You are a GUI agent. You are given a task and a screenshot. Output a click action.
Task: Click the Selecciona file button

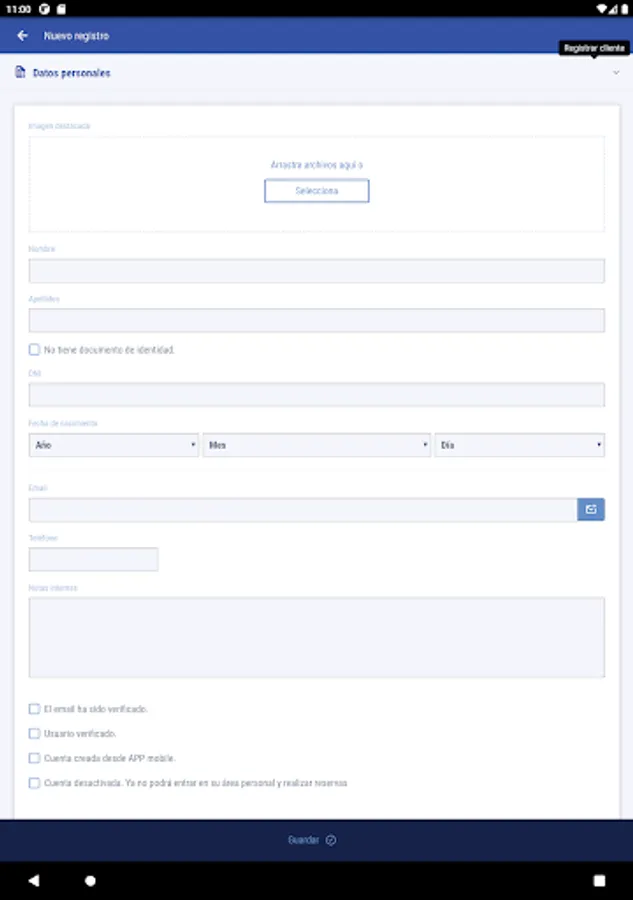(316, 191)
